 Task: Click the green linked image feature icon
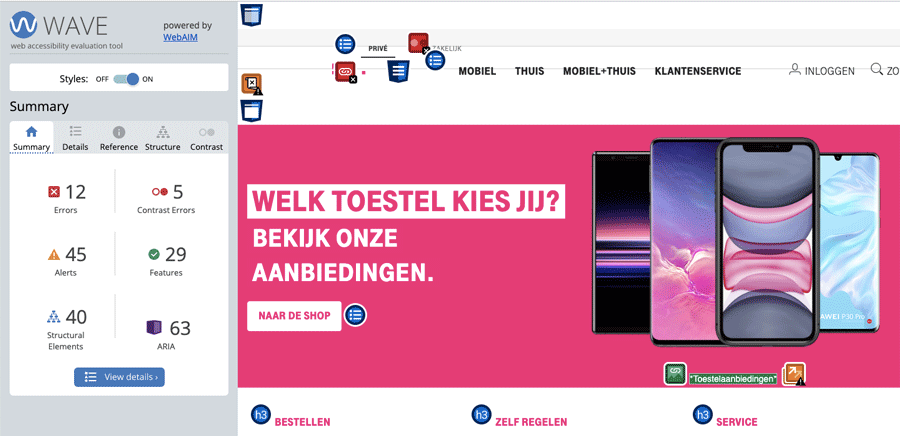tap(675, 374)
